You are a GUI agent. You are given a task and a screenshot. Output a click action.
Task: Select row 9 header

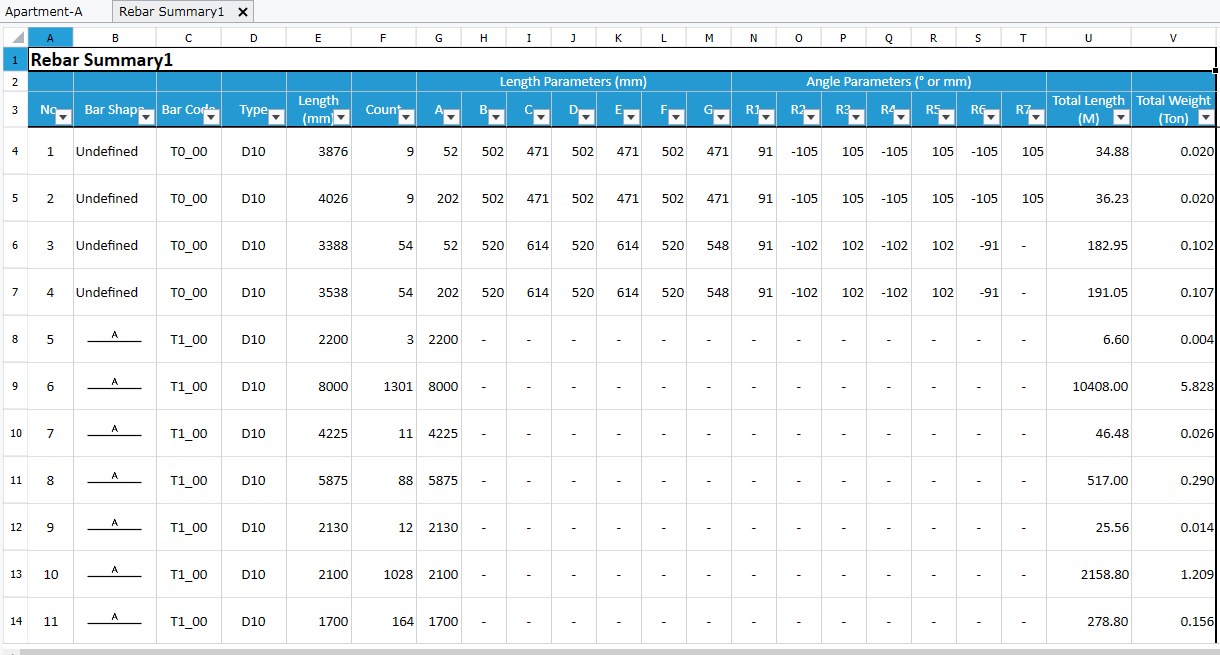(14, 386)
